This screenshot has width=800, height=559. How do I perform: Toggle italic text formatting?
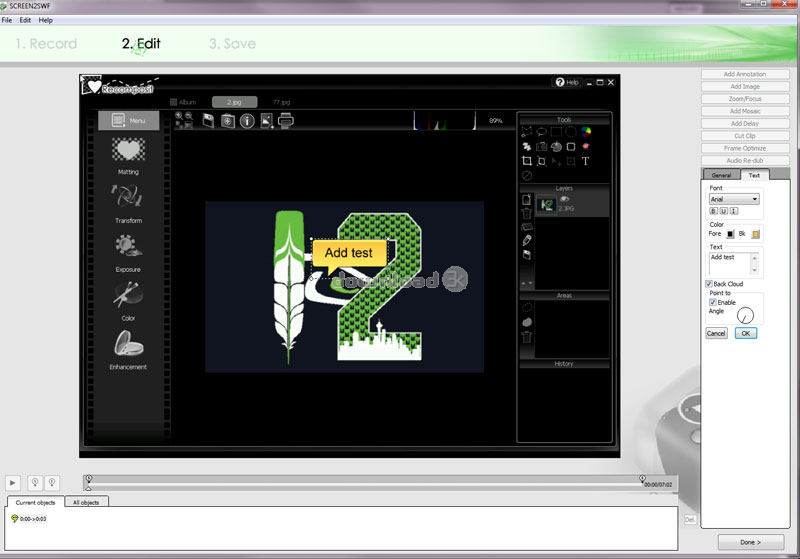point(734,211)
